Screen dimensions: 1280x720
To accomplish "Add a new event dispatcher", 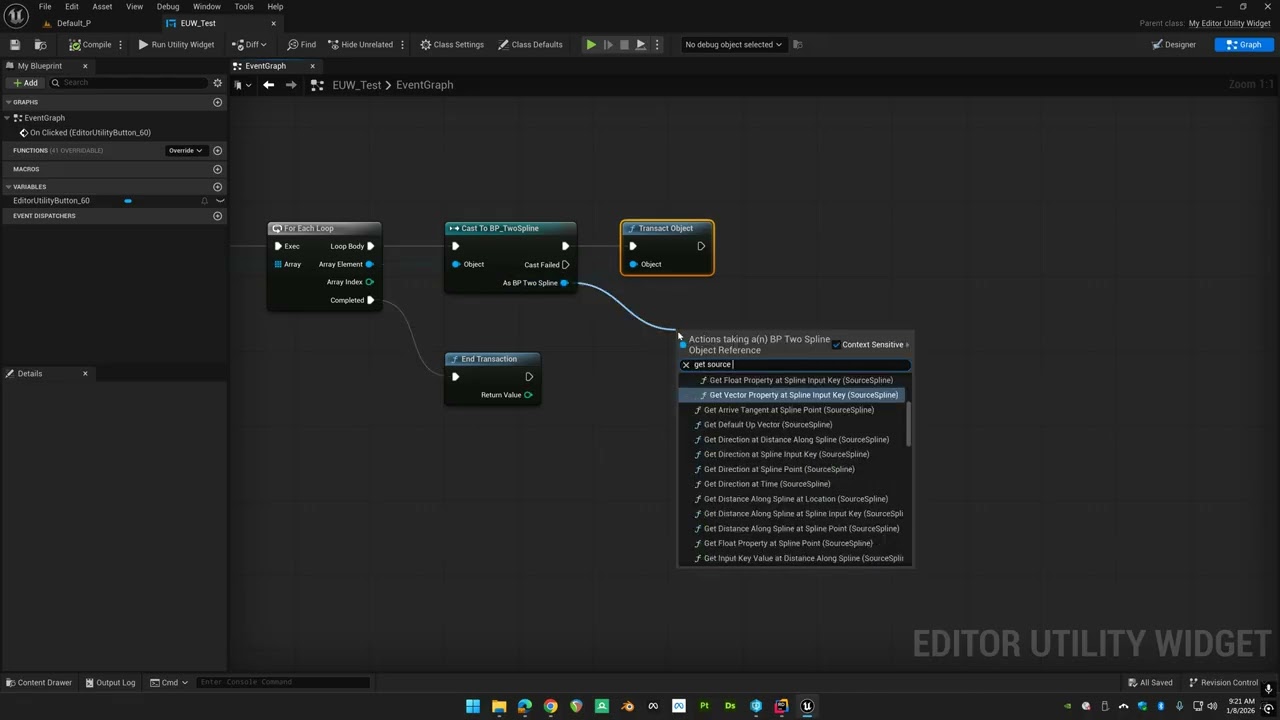I will tap(217, 216).
